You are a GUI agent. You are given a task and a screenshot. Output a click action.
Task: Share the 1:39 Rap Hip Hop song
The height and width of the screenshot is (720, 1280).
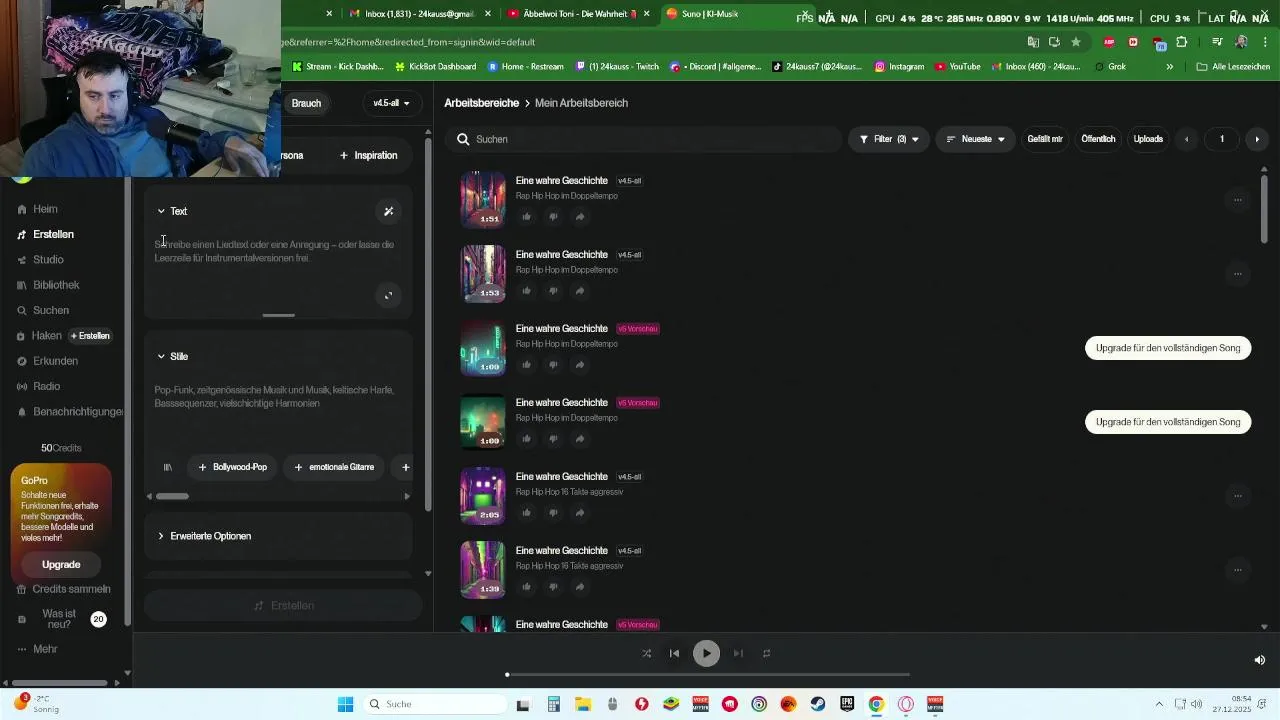[580, 587]
